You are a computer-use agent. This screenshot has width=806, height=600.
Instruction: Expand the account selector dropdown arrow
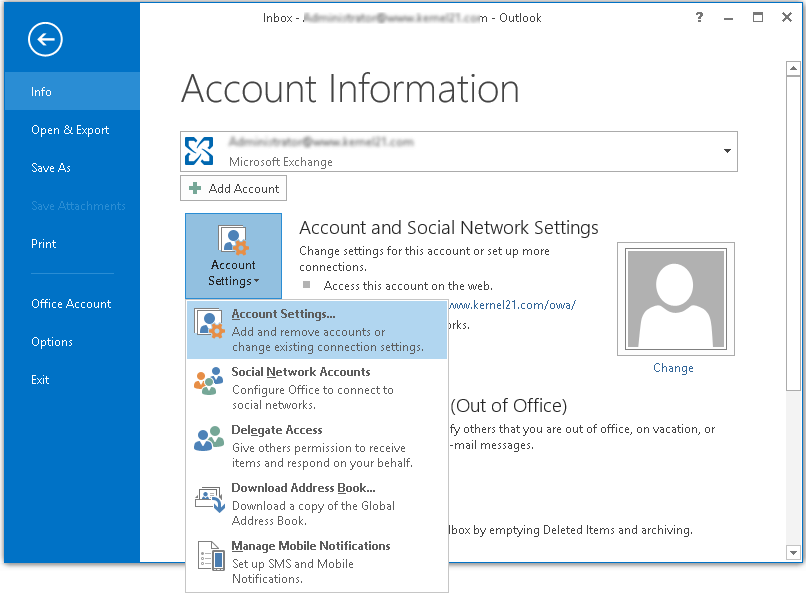point(727,151)
